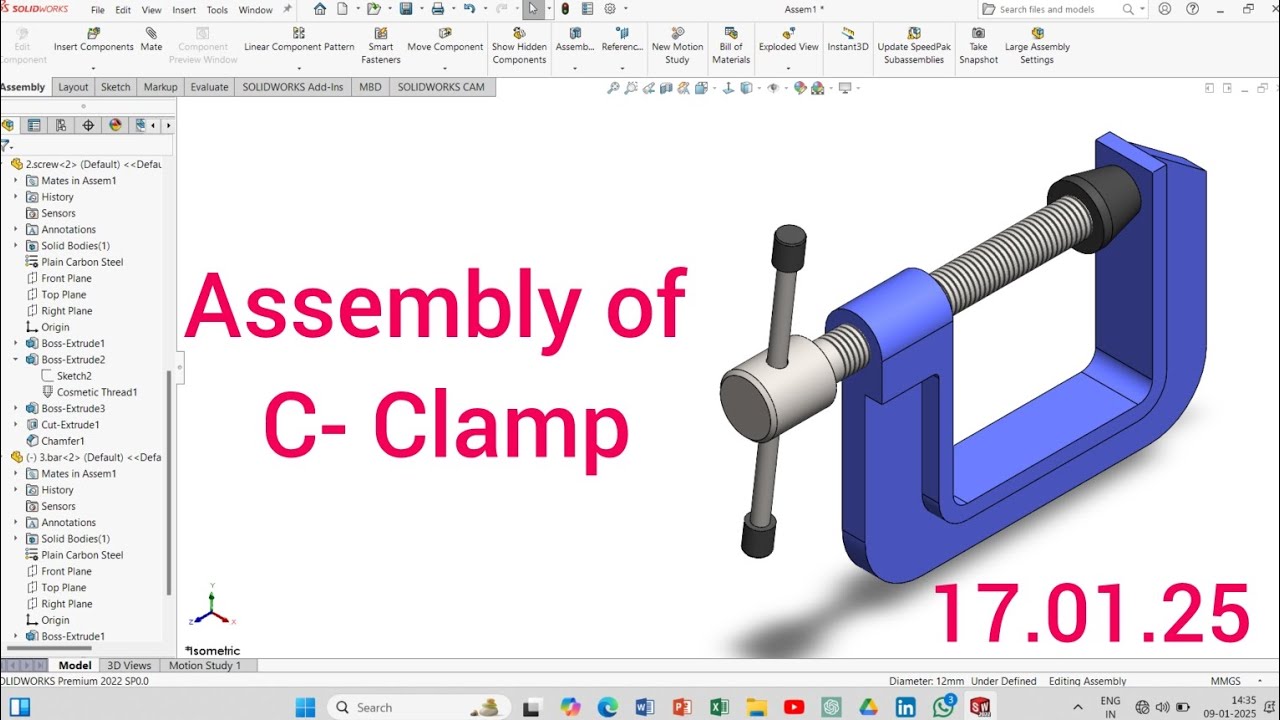The width and height of the screenshot is (1280, 720).
Task: Select the Mate tool
Action: click(x=151, y=40)
